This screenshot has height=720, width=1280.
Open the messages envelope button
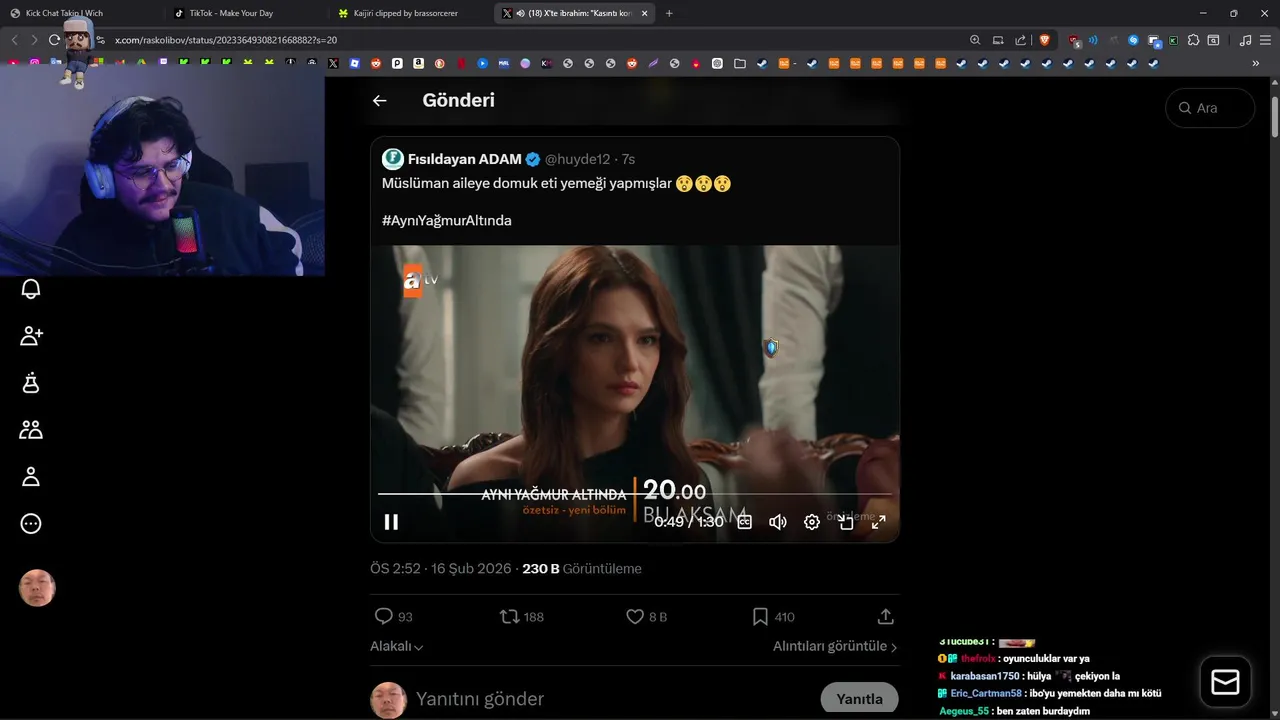1225,682
